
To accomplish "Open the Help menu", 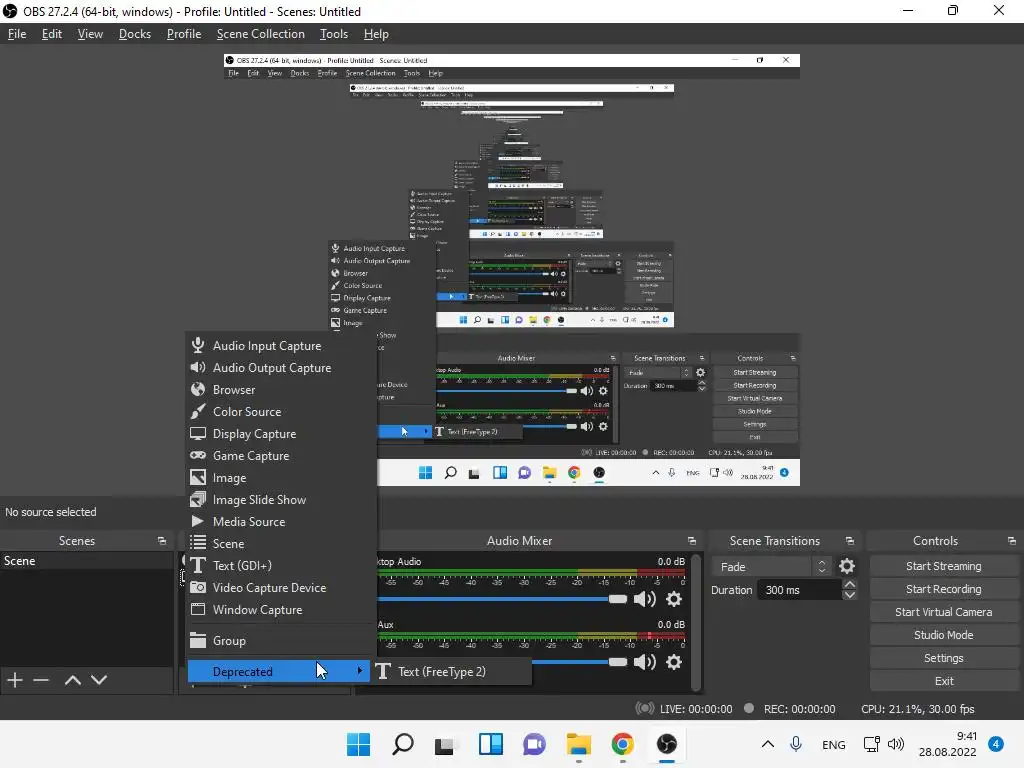I will click(x=376, y=34).
